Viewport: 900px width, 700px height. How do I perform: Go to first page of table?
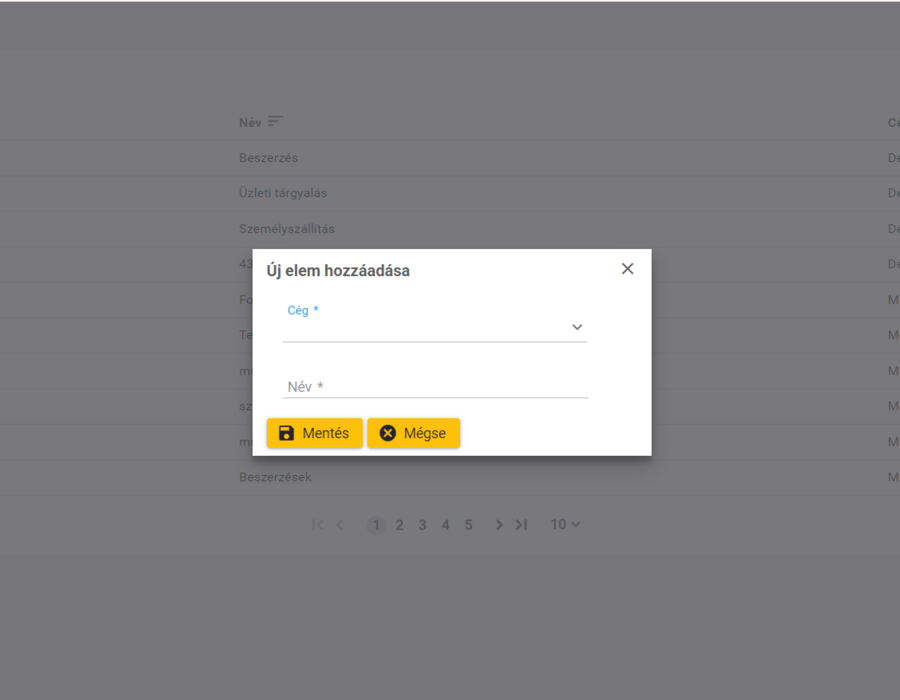click(x=317, y=525)
